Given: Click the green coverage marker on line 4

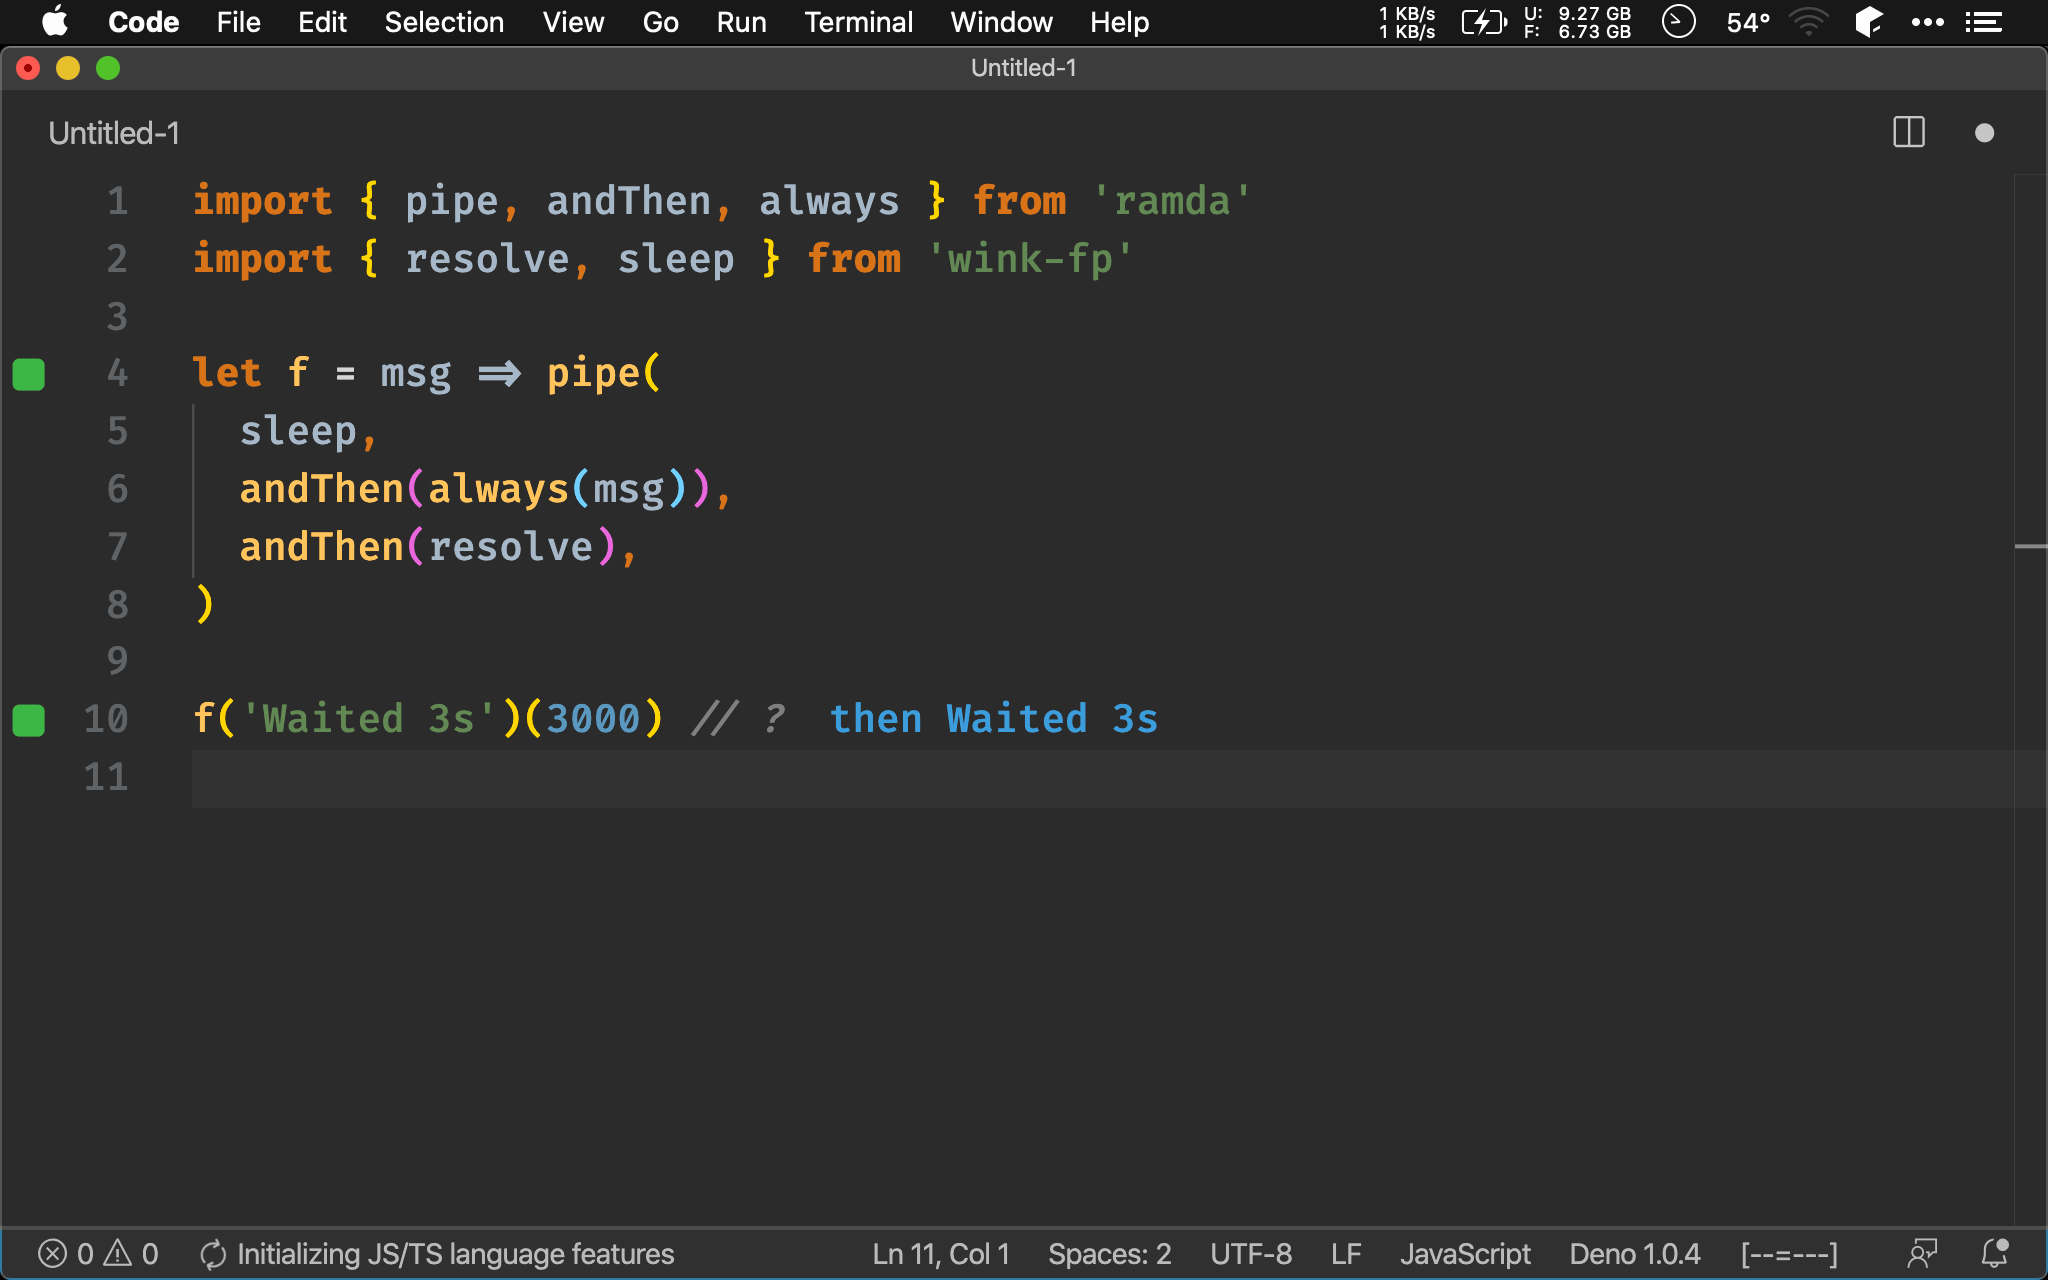Looking at the screenshot, I should point(29,374).
